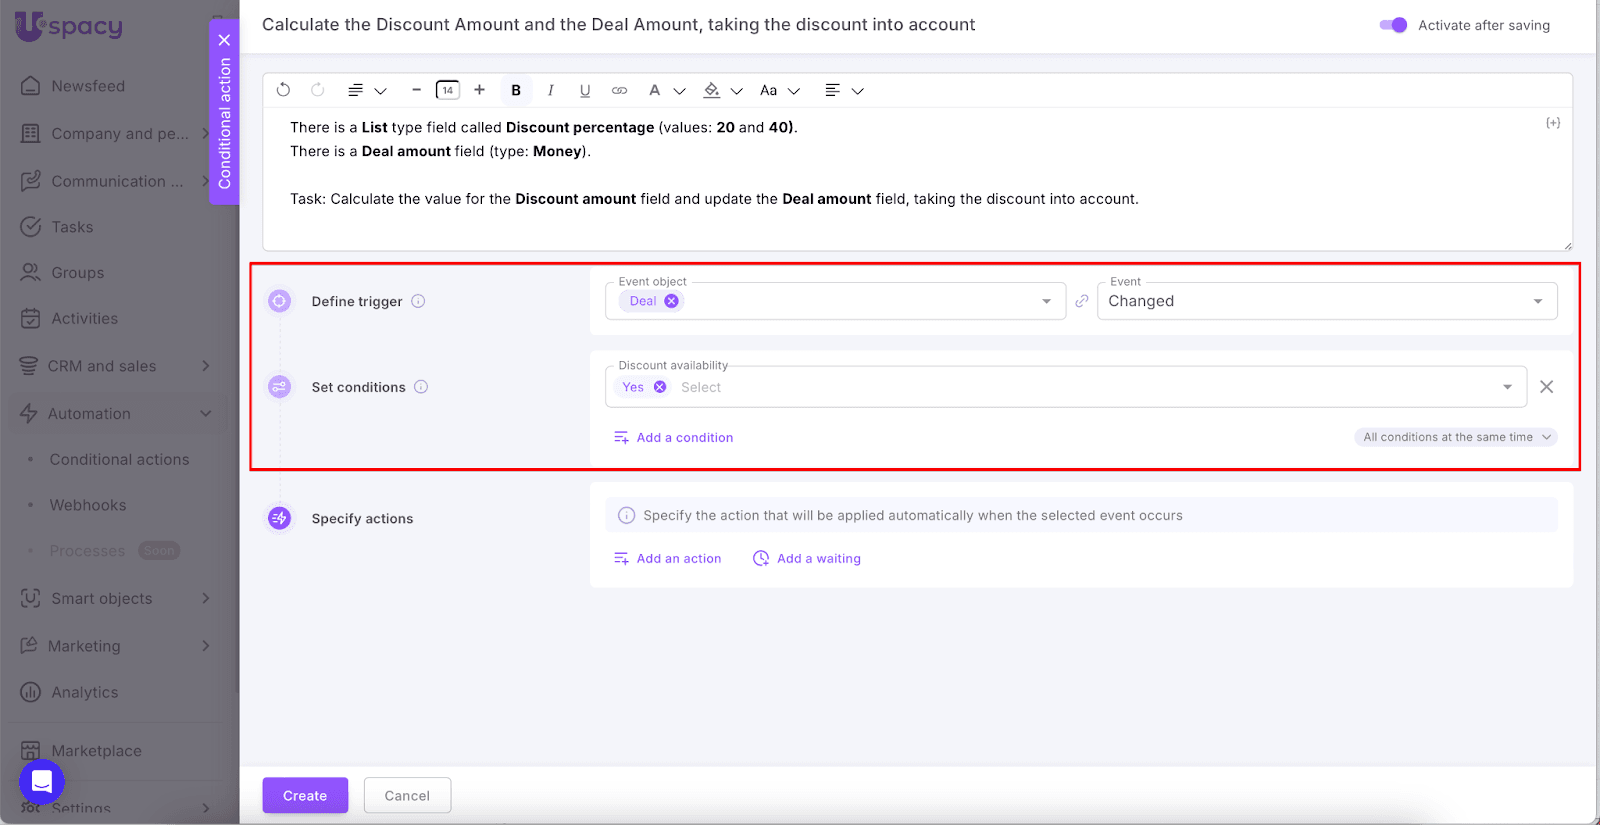Click the font size input box

(x=448, y=90)
